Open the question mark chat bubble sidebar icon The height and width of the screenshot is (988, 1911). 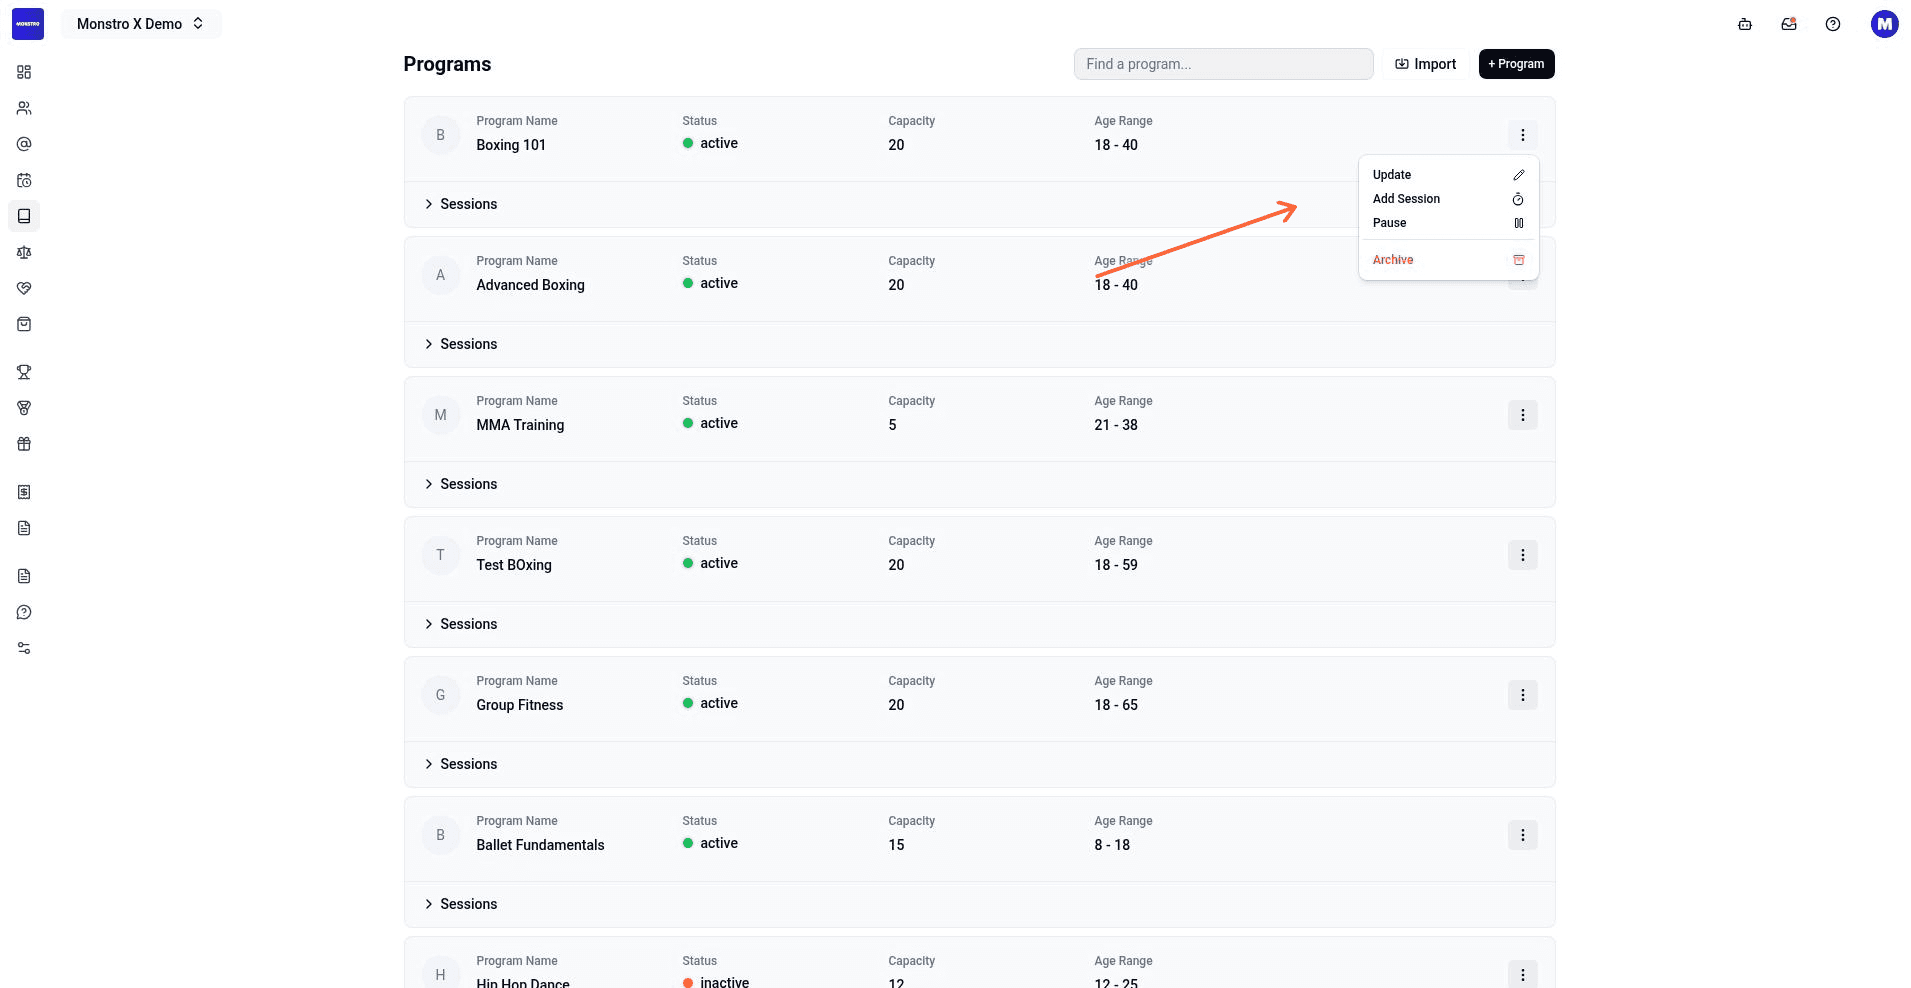pyautogui.click(x=24, y=612)
